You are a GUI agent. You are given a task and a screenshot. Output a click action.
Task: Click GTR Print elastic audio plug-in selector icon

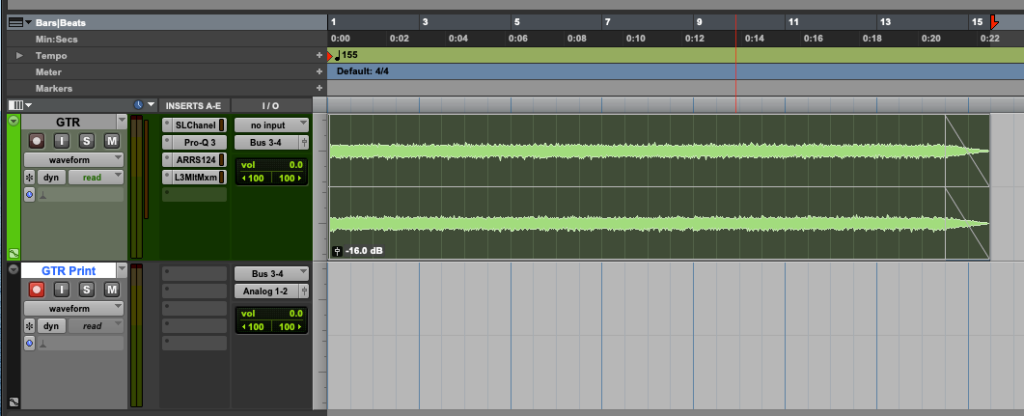pyautogui.click(x=42, y=344)
